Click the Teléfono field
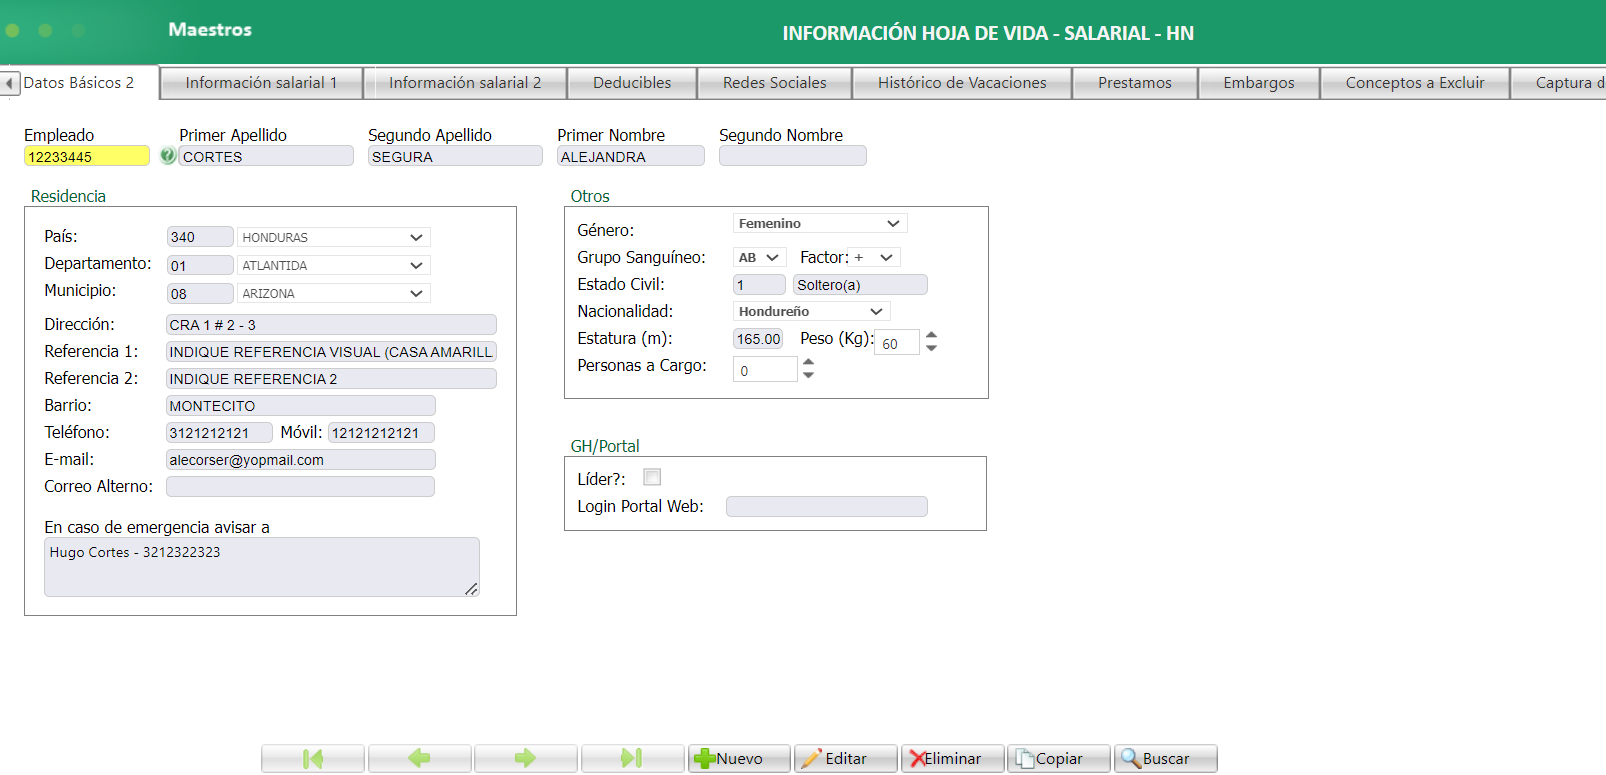The width and height of the screenshot is (1606, 775). (x=219, y=432)
